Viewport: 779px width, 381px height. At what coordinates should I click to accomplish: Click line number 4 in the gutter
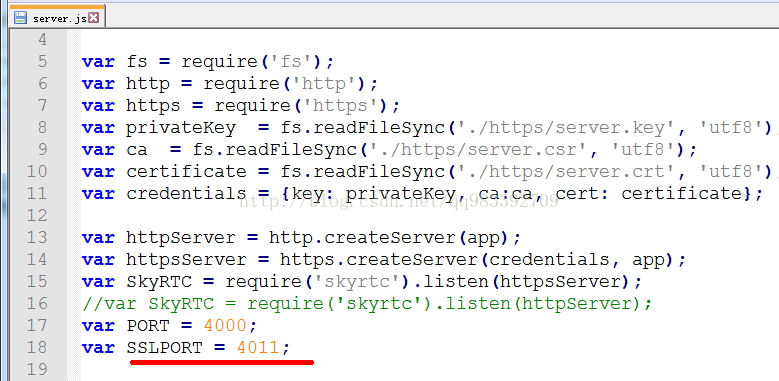point(42,39)
